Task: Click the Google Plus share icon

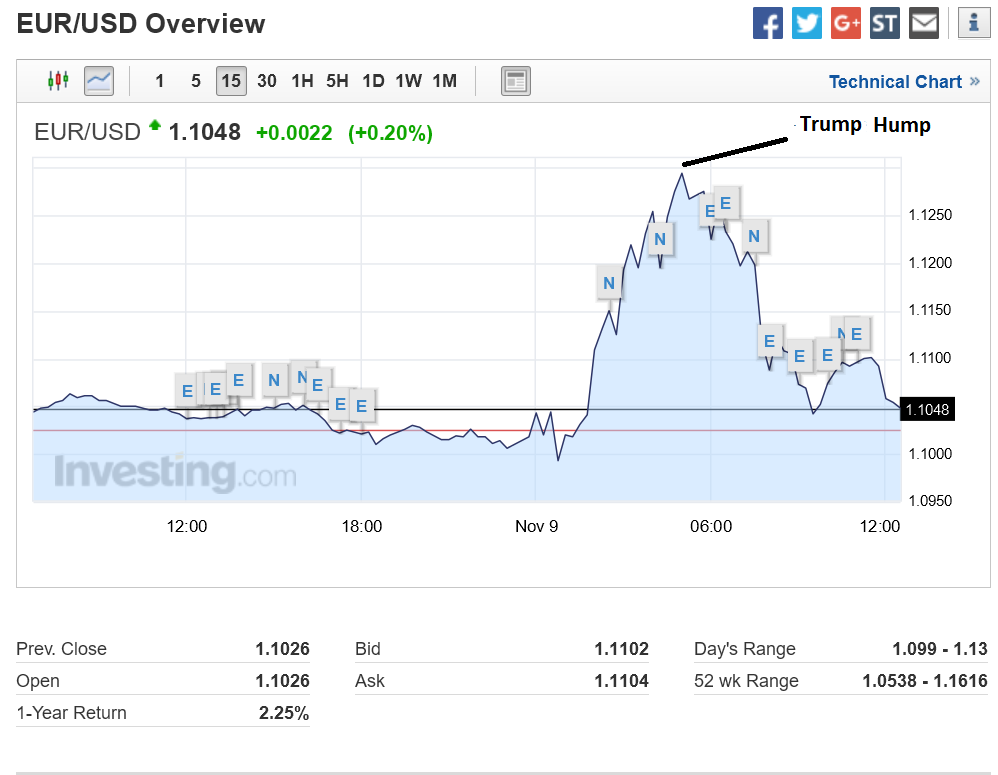Action: pyautogui.click(x=846, y=23)
